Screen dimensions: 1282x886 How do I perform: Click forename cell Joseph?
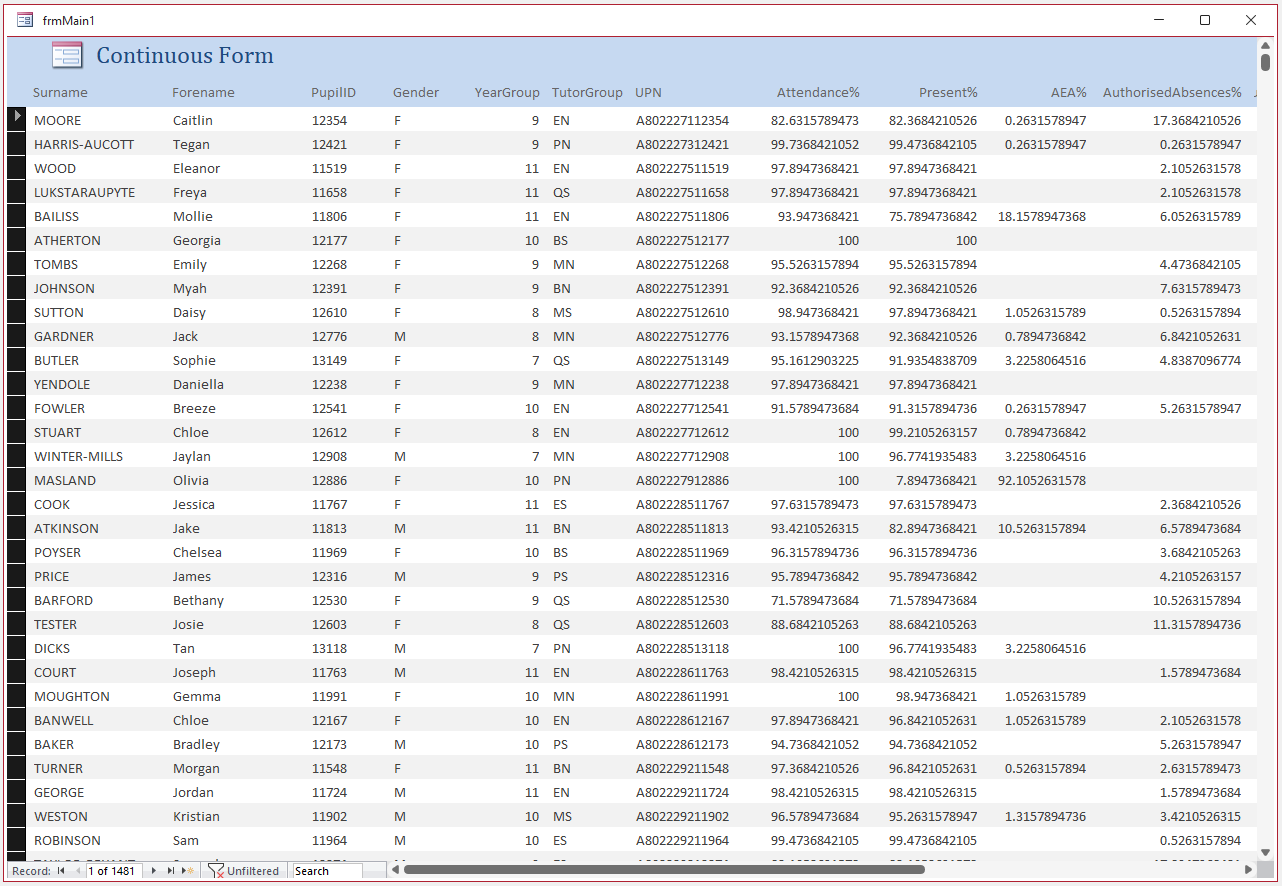click(194, 672)
